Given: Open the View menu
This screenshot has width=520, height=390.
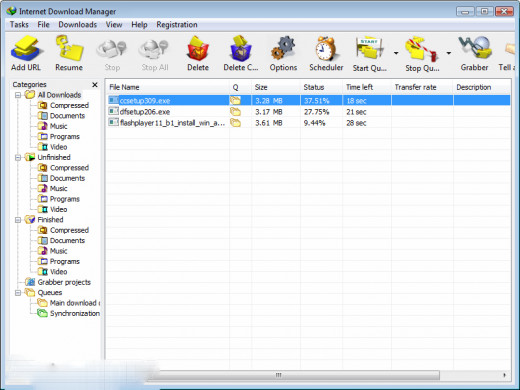Looking at the screenshot, I should (114, 25).
